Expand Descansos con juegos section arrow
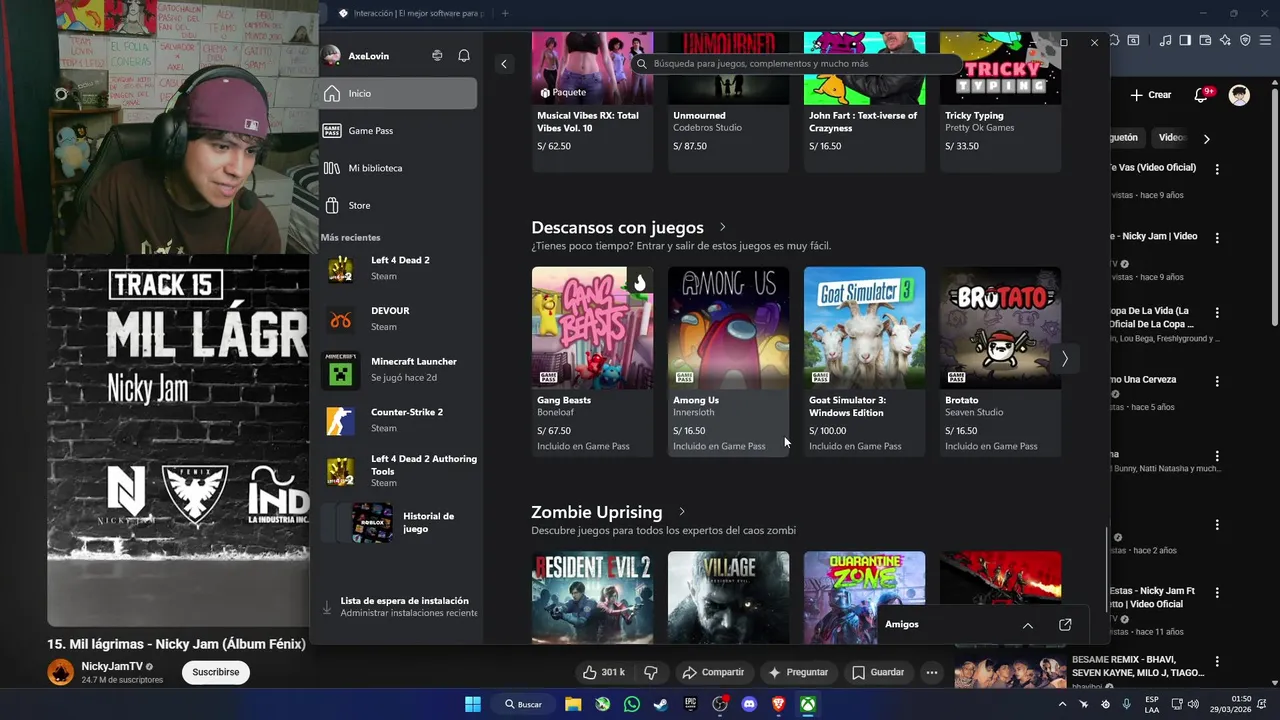This screenshot has height=720, width=1280. click(722, 227)
